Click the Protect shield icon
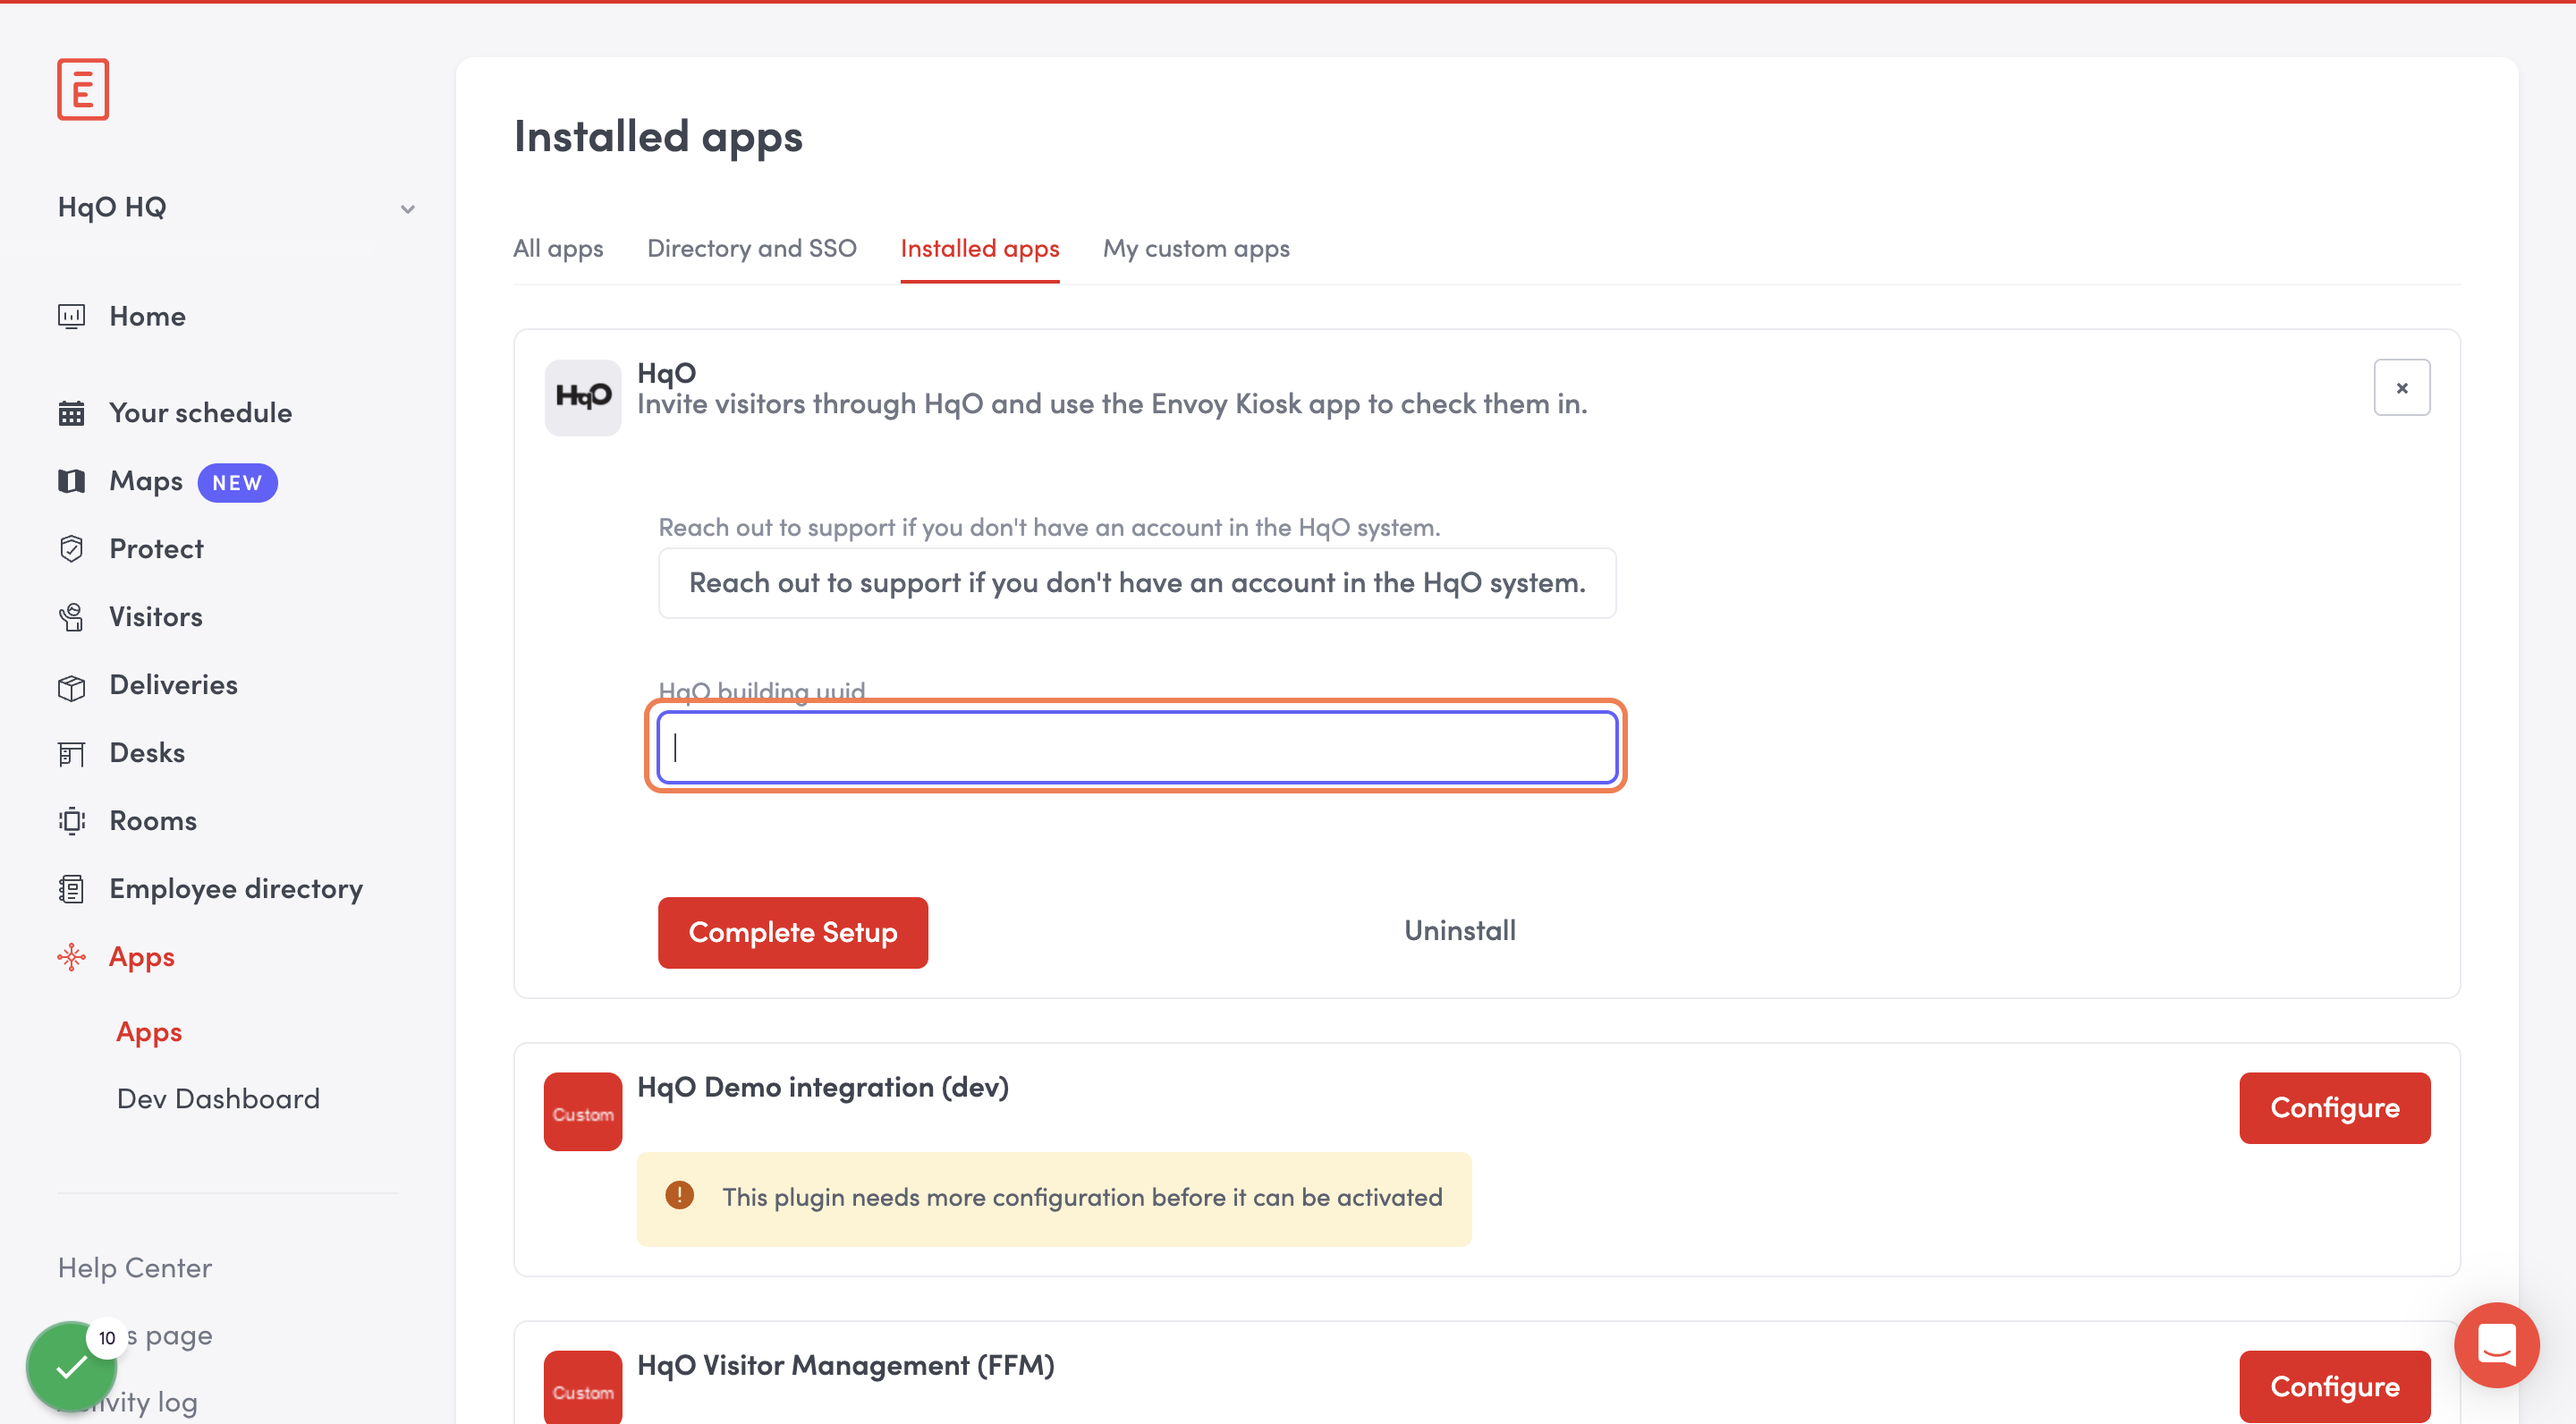Viewport: 2576px width, 1424px height. point(71,549)
